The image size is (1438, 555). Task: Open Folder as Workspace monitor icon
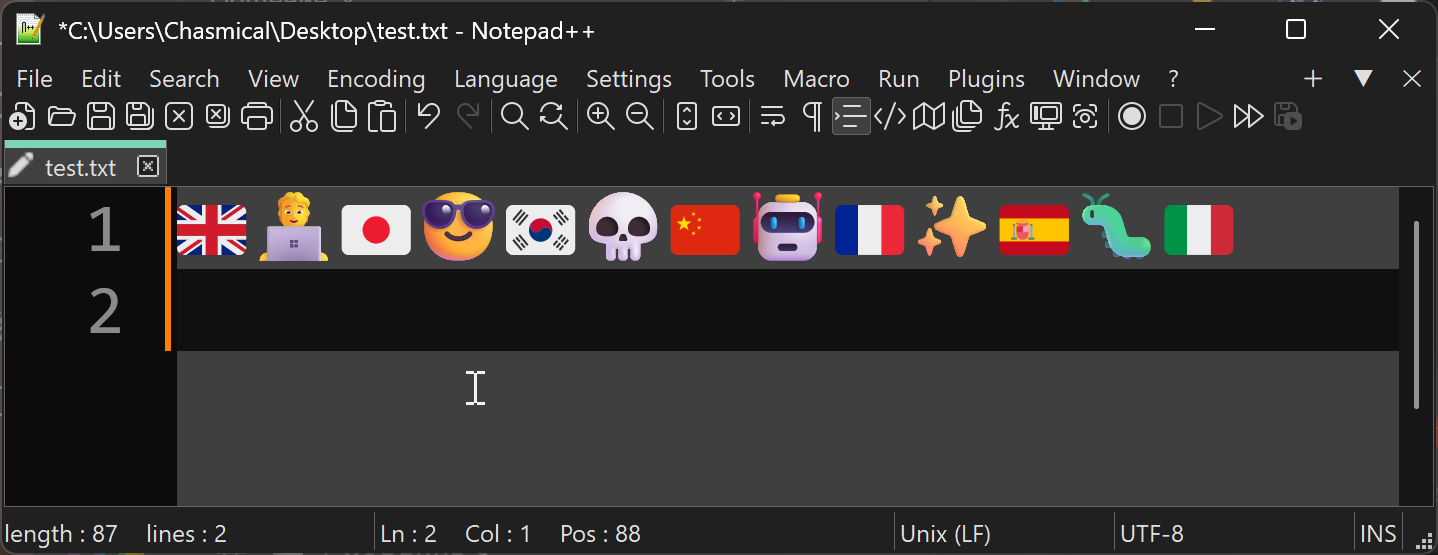pyautogui.click(x=1046, y=117)
